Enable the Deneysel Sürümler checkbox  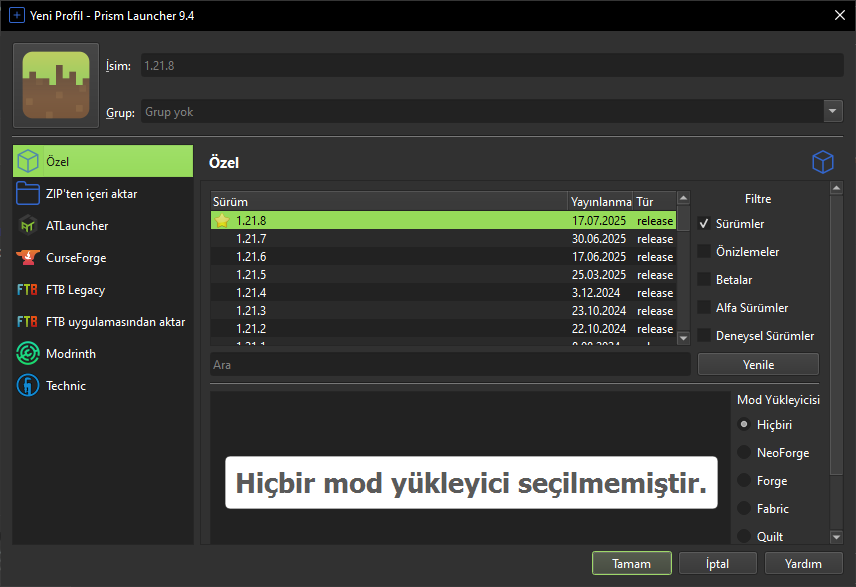click(x=704, y=335)
